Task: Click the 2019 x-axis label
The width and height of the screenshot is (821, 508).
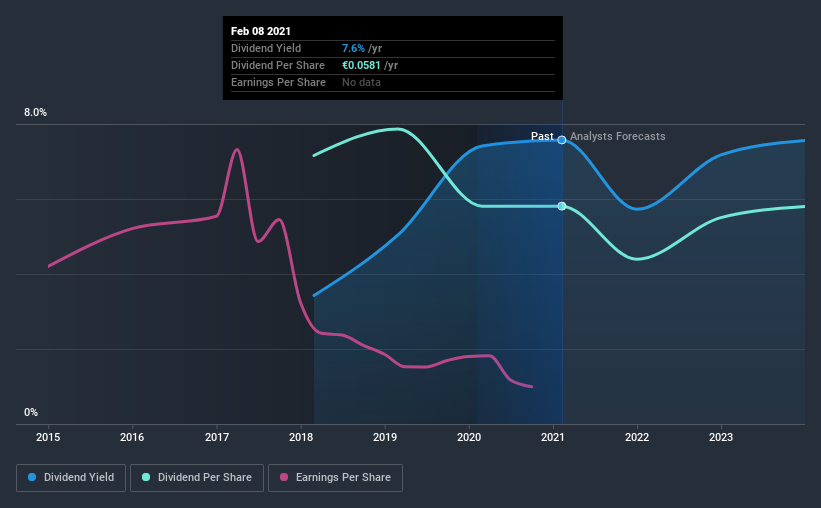Action: (x=385, y=437)
